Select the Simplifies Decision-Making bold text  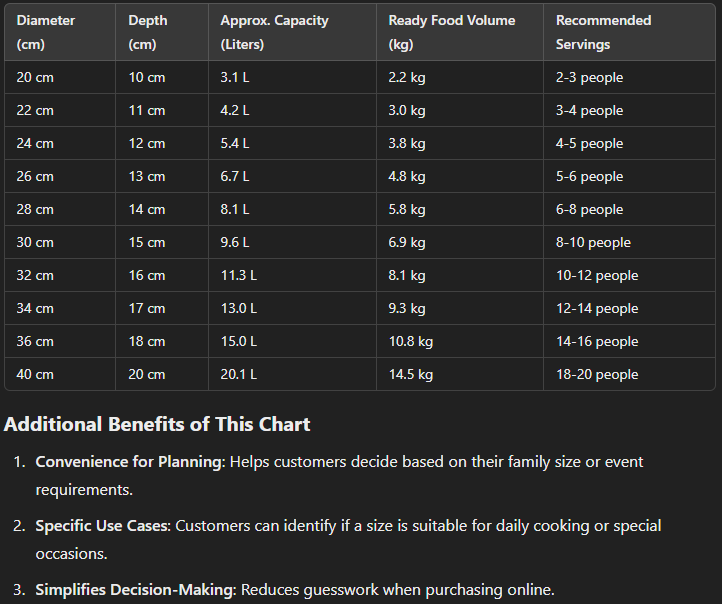(x=136, y=590)
